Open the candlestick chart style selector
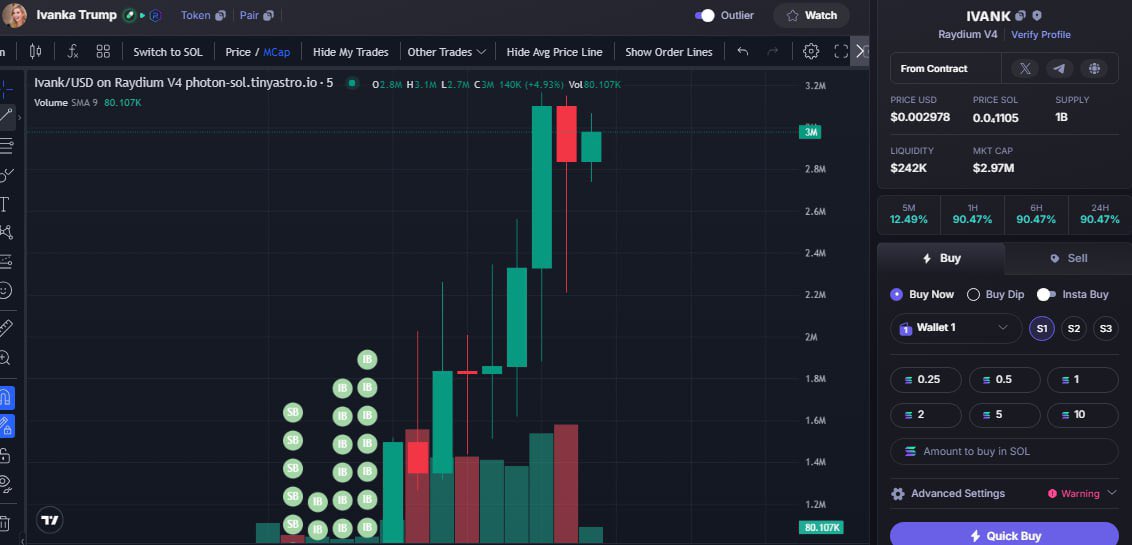1132x545 pixels. coord(35,51)
